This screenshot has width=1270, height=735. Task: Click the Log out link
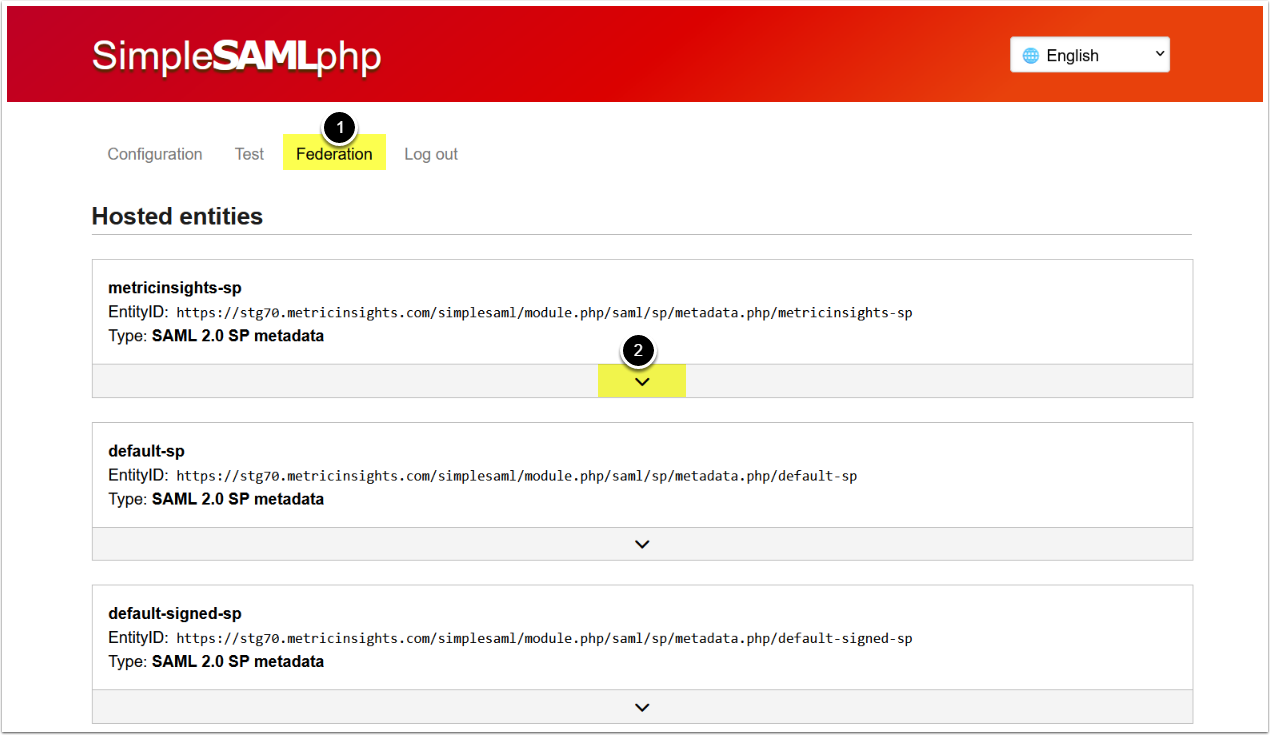pos(431,154)
